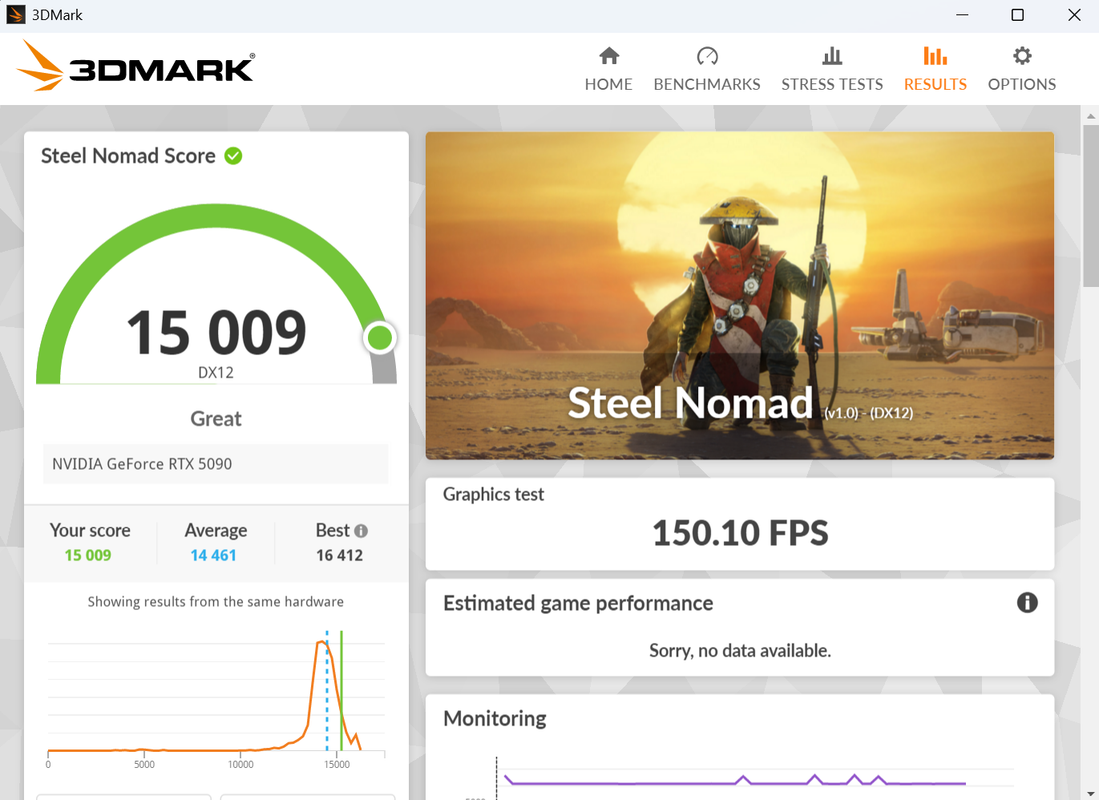Viewport: 1099px width, 800px height.
Task: Click the vertical scrollbar thumb
Action: (x=1091, y=205)
